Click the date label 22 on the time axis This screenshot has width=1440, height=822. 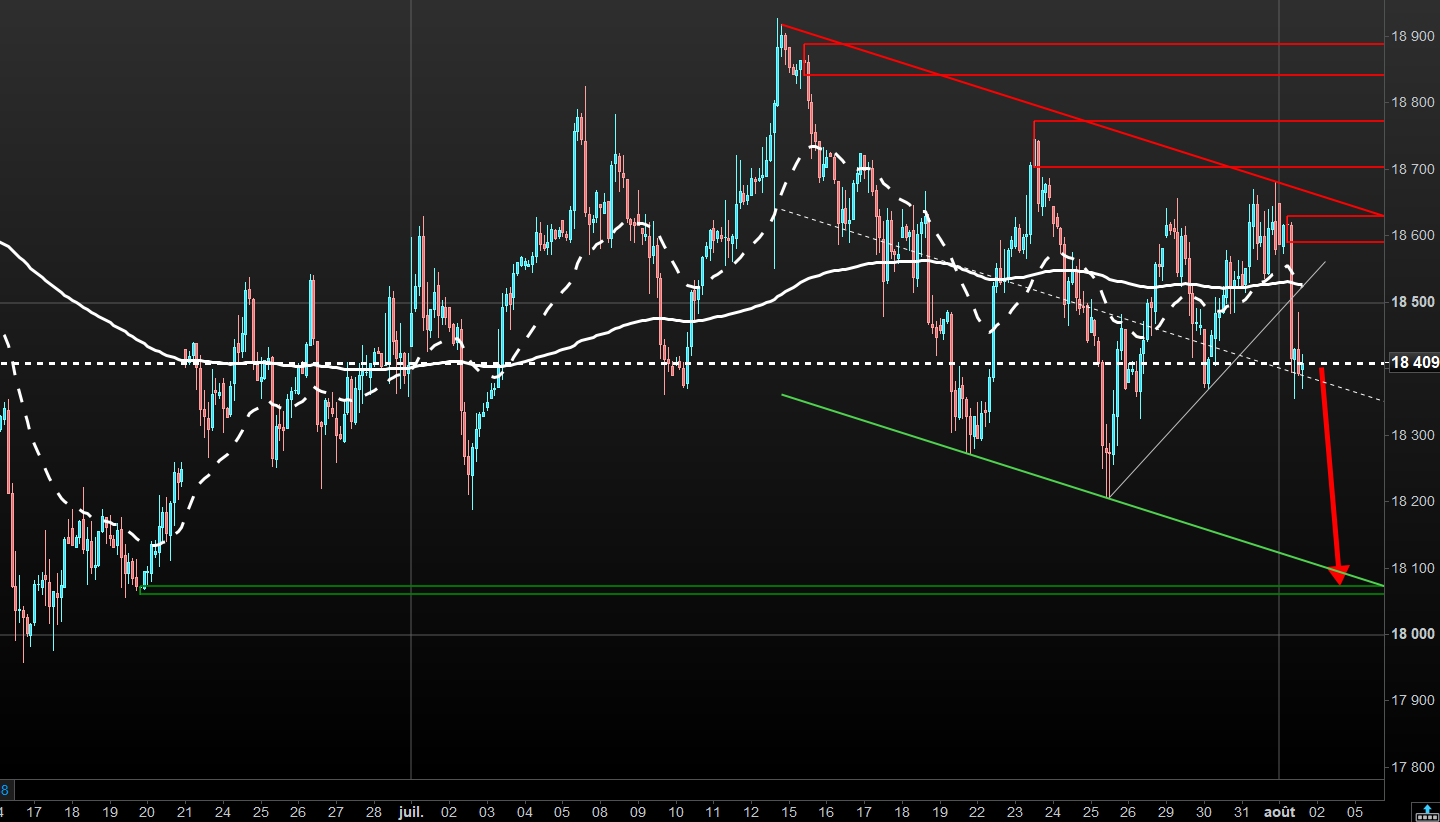tap(977, 811)
